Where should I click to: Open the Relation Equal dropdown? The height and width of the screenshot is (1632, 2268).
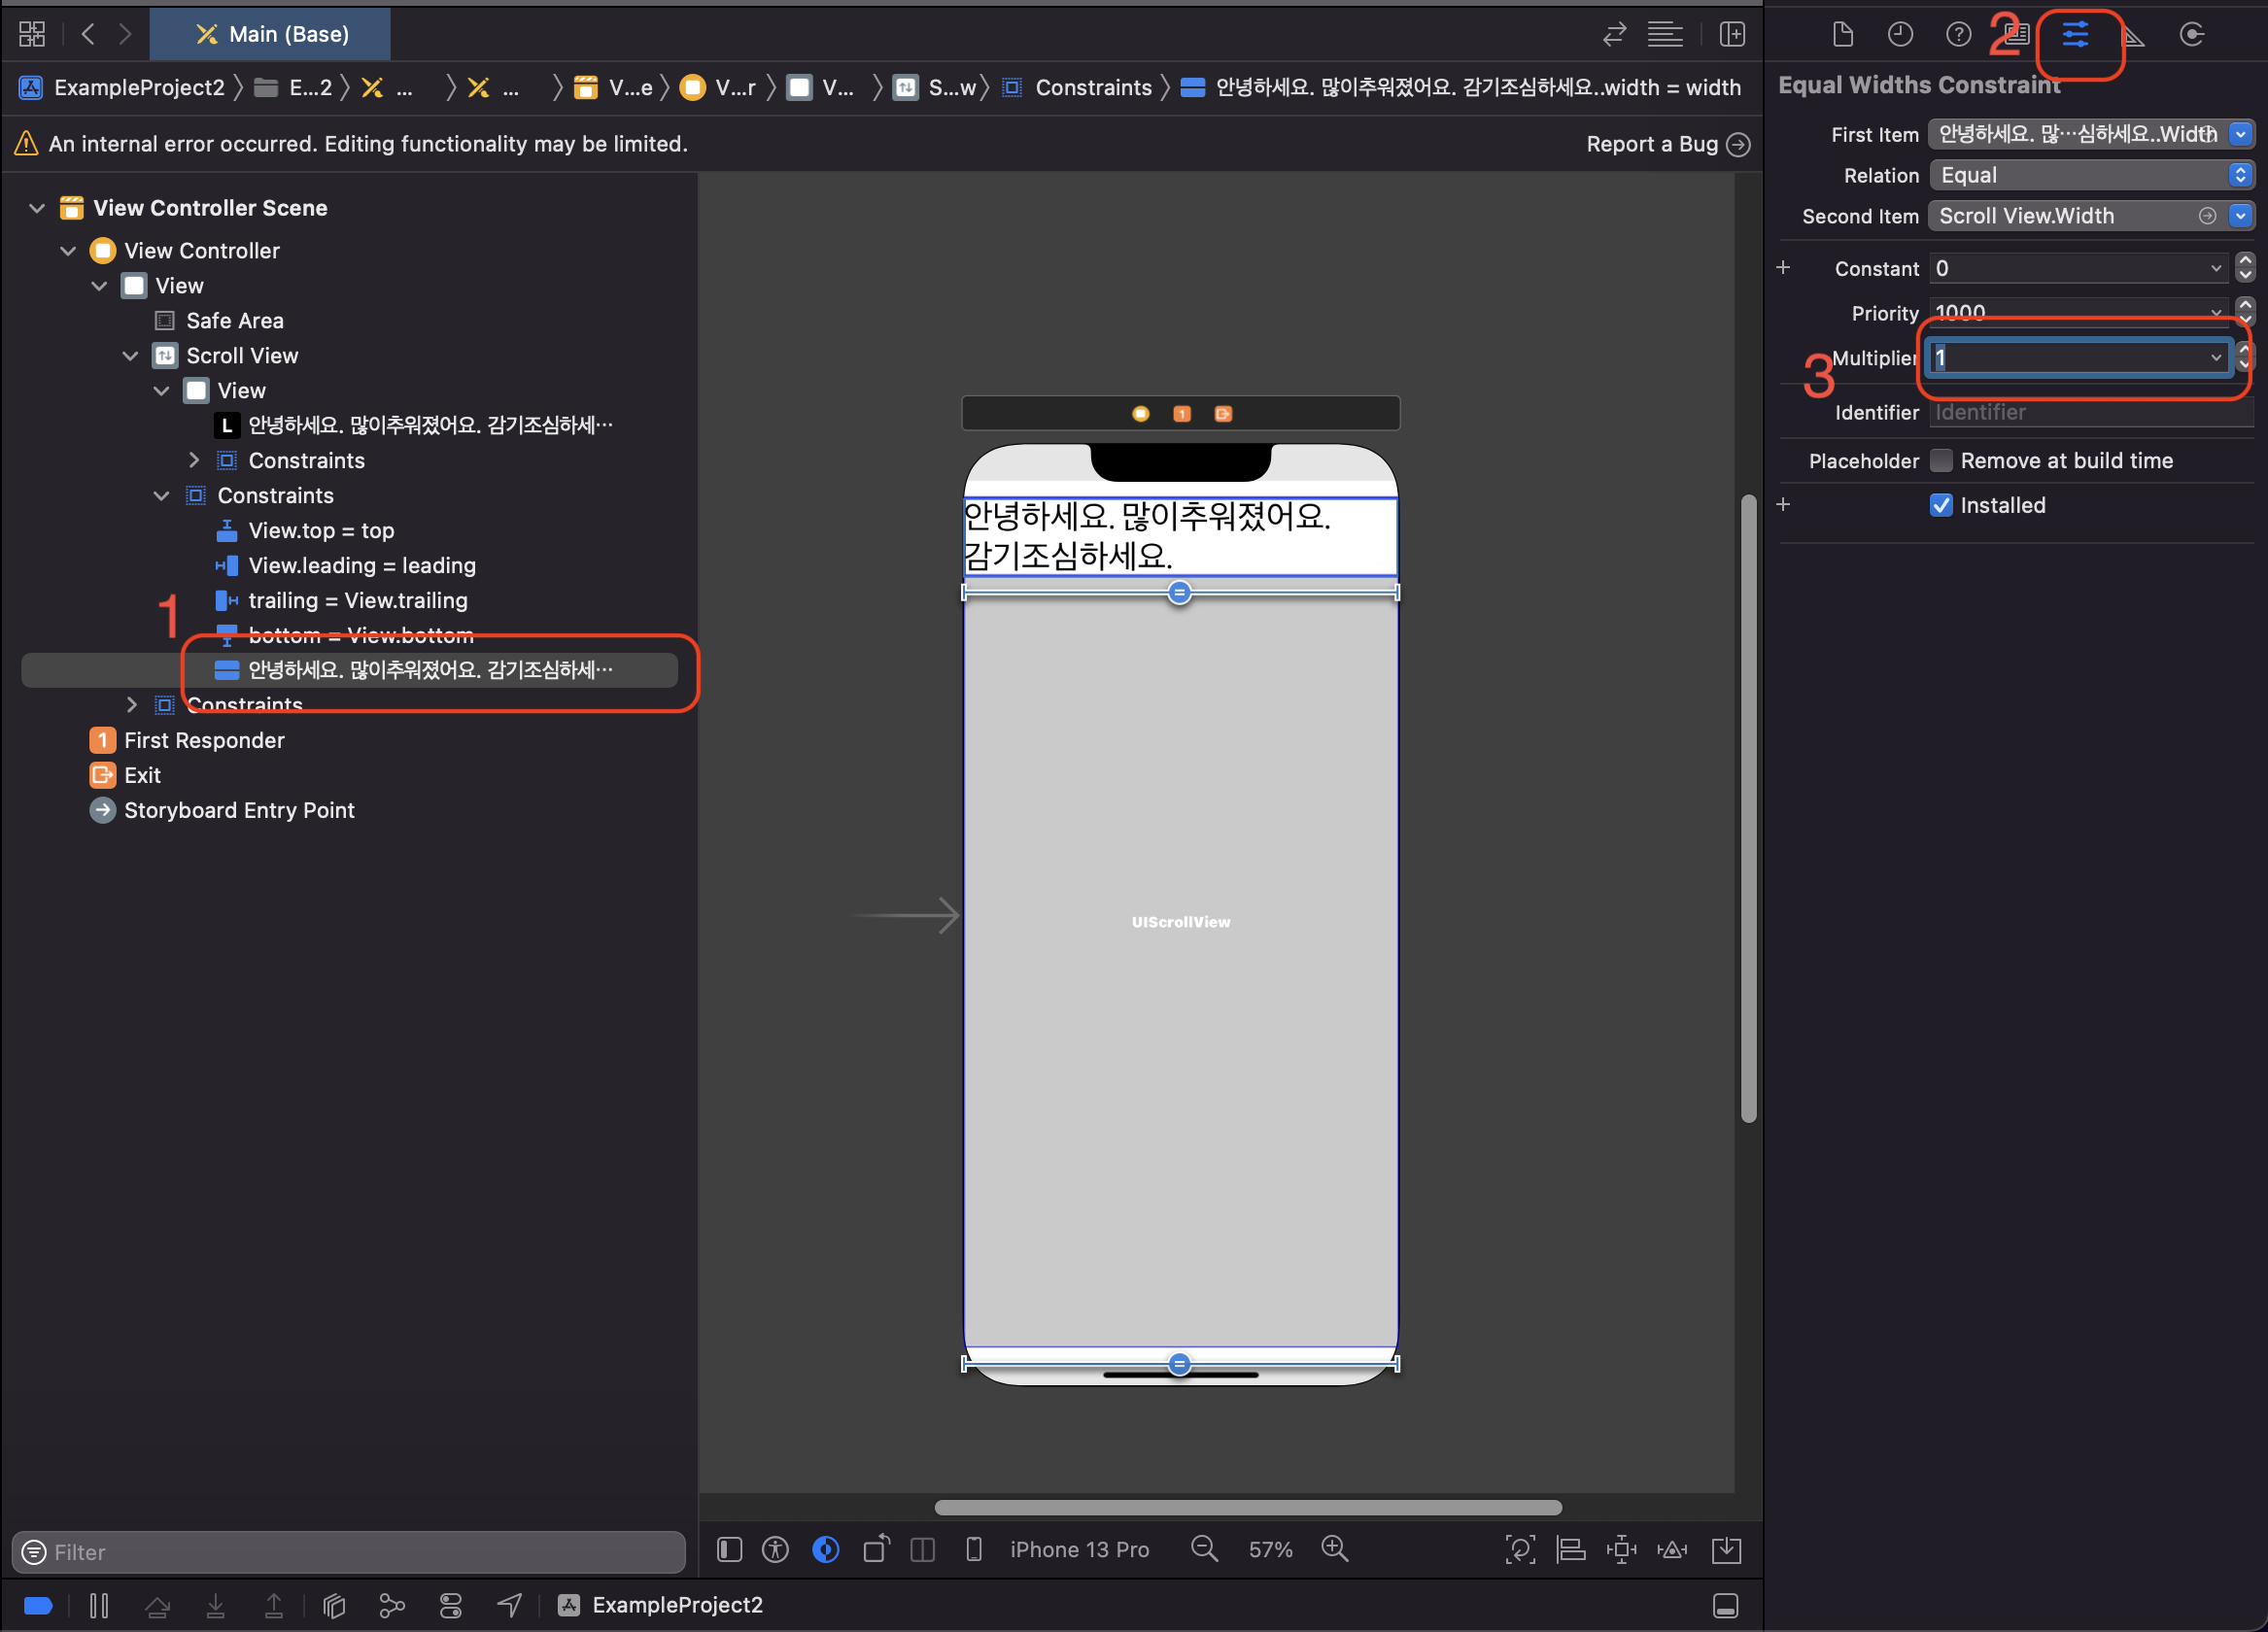[2090, 175]
